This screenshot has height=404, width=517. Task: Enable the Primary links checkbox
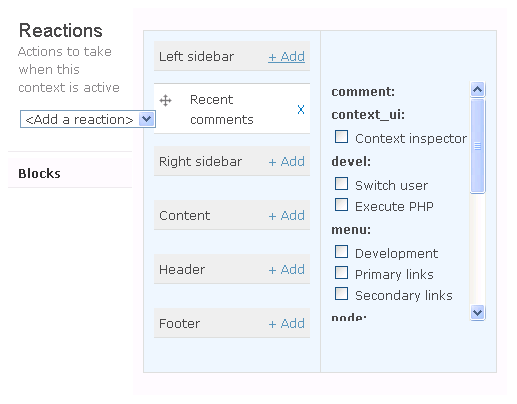point(341,273)
